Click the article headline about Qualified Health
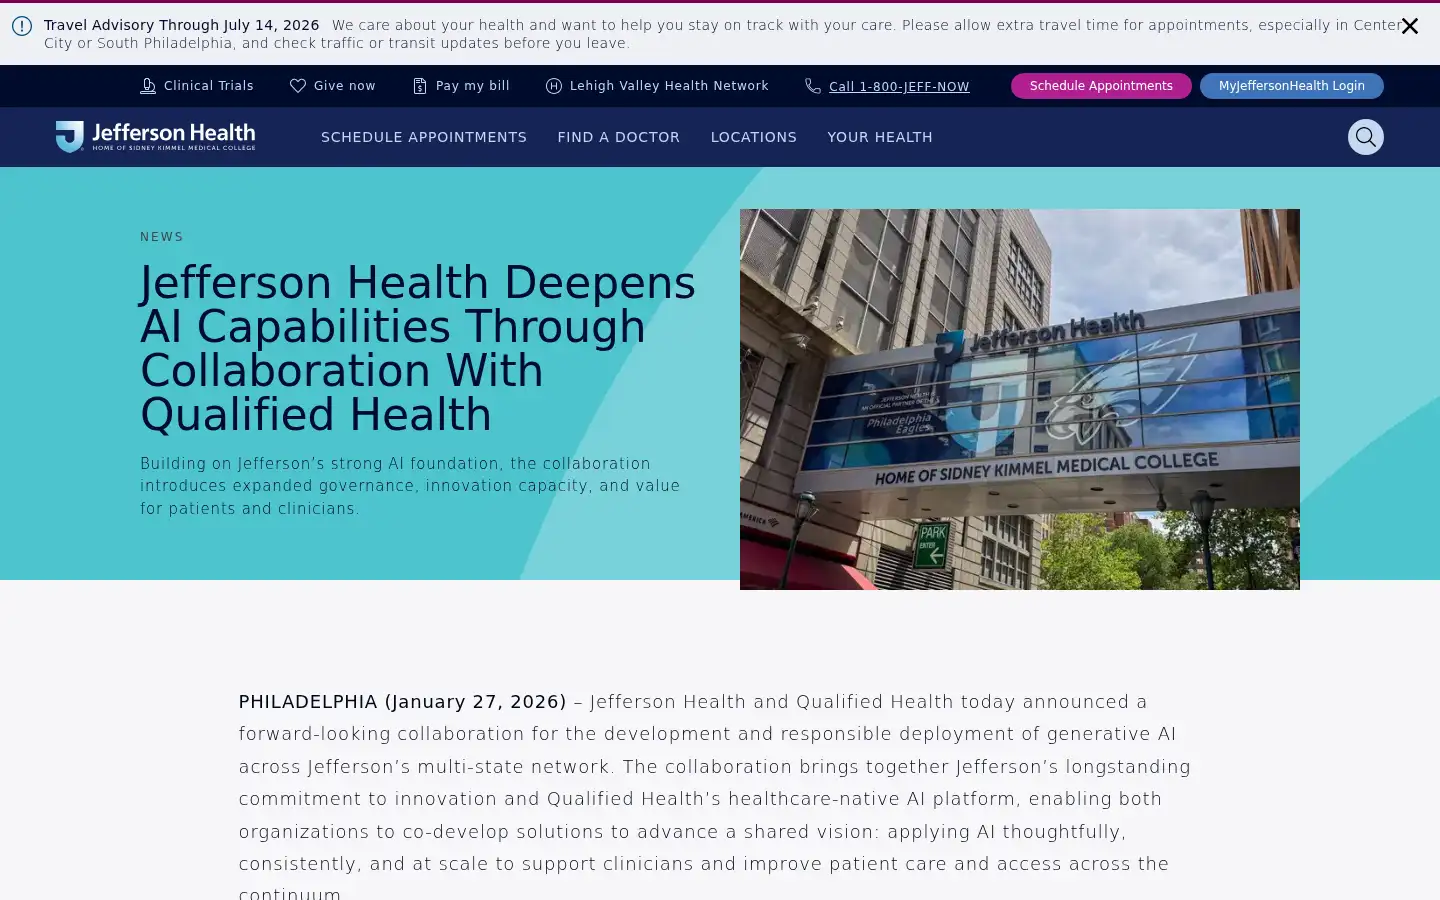Screen dimensions: 1440x900 [418, 348]
